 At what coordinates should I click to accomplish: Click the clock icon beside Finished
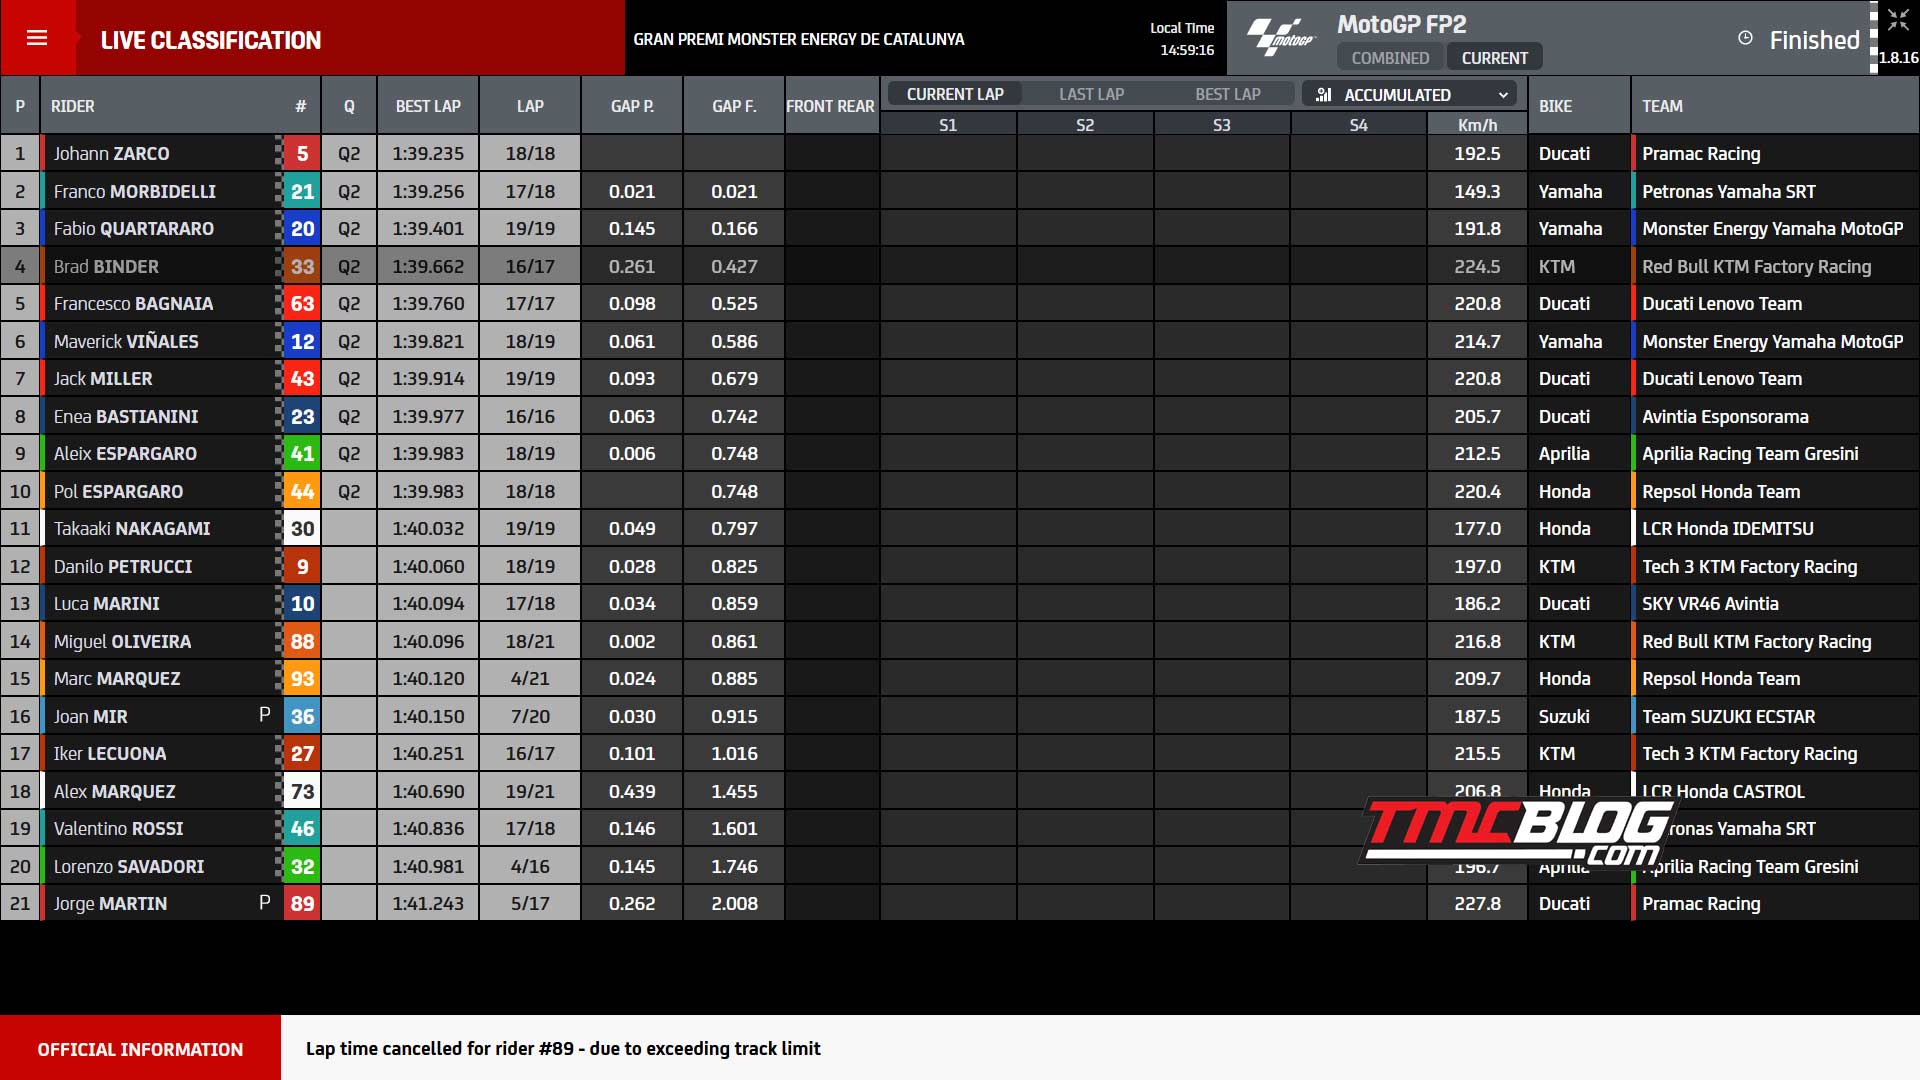point(1745,38)
